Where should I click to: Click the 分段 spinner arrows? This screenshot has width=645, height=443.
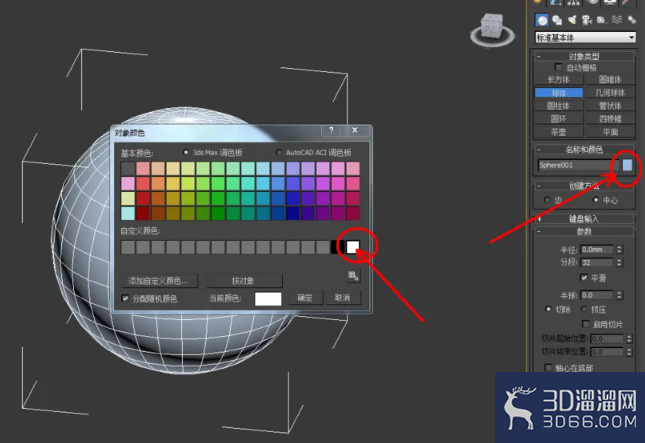click(x=619, y=262)
